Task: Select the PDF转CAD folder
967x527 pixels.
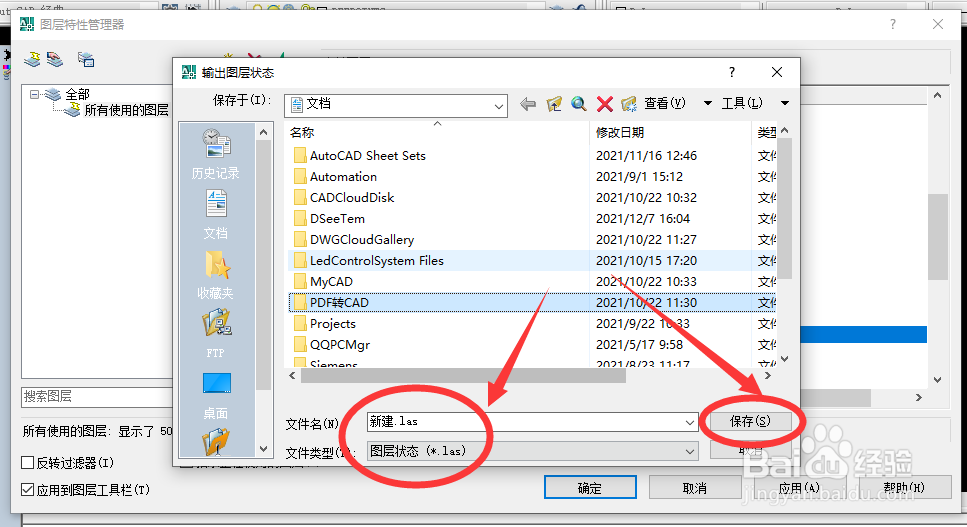Action: click(331, 302)
